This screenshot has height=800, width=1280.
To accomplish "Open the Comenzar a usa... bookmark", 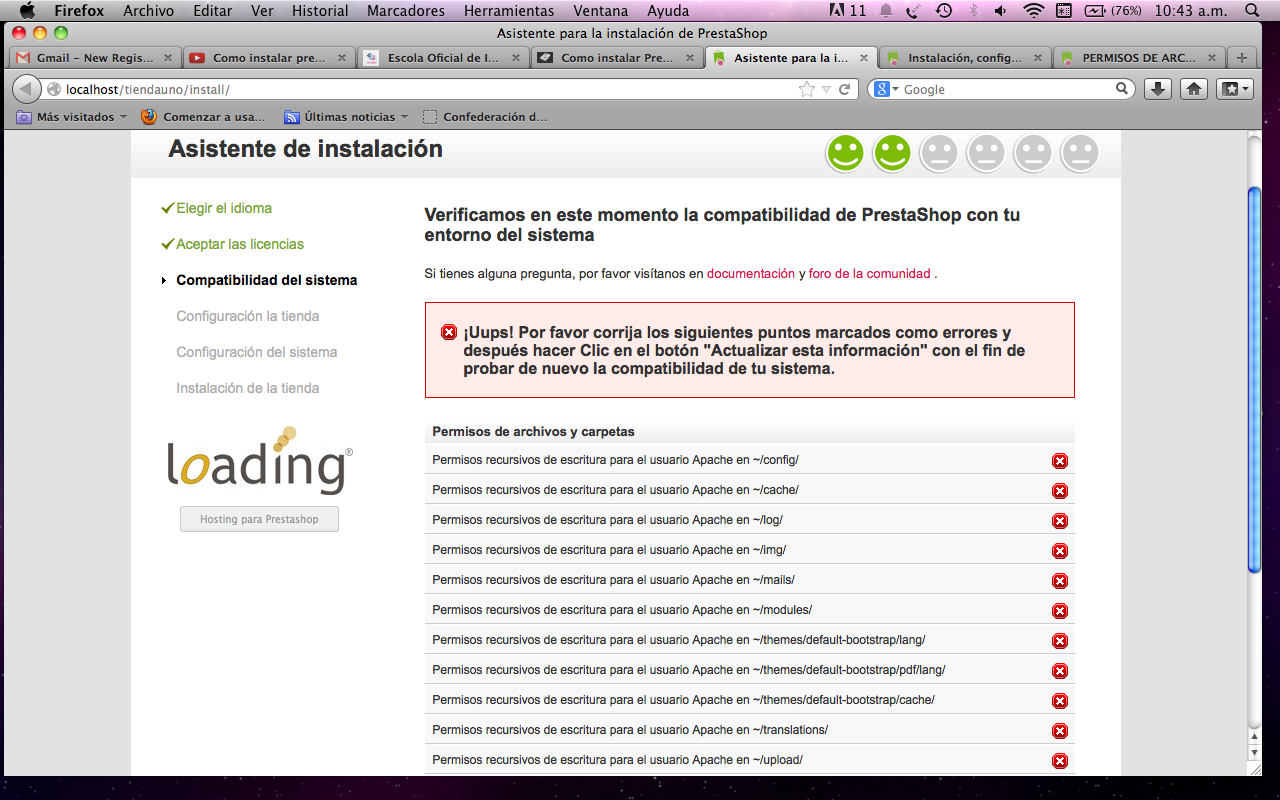I will [204, 117].
